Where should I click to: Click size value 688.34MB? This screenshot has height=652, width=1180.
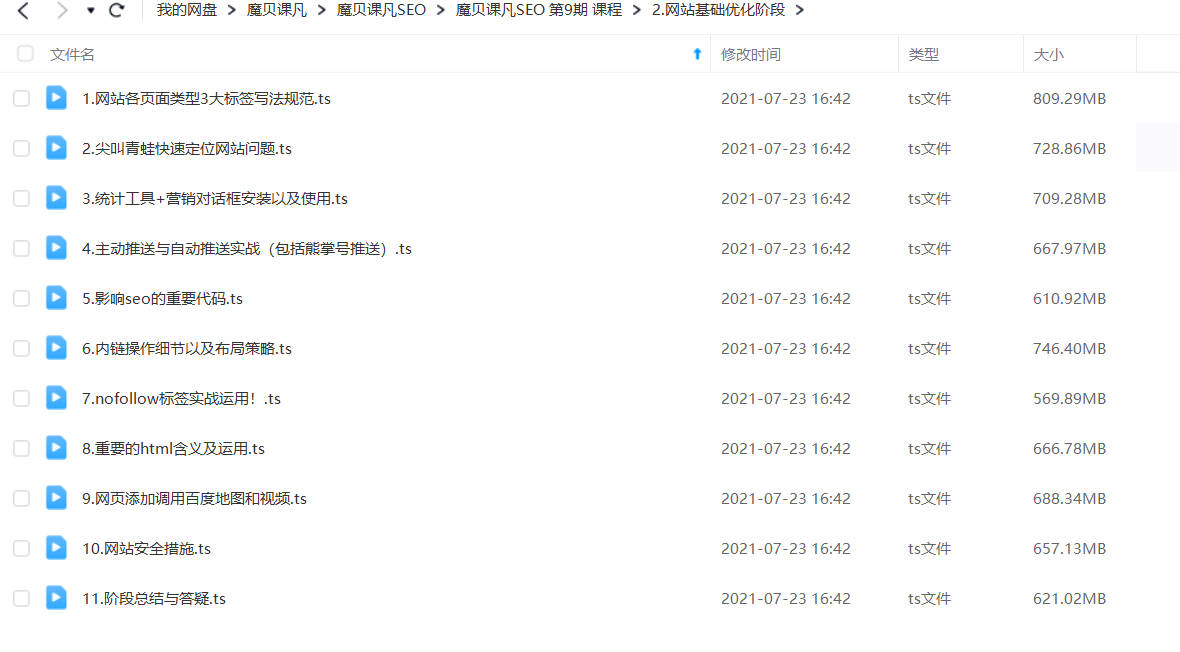1069,498
